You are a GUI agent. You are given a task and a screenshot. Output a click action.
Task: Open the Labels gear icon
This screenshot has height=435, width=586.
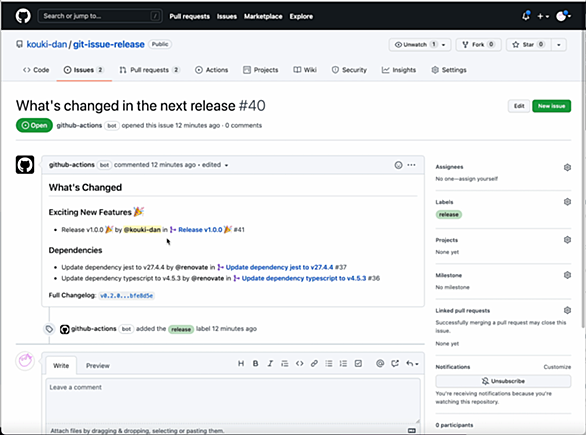(x=567, y=202)
